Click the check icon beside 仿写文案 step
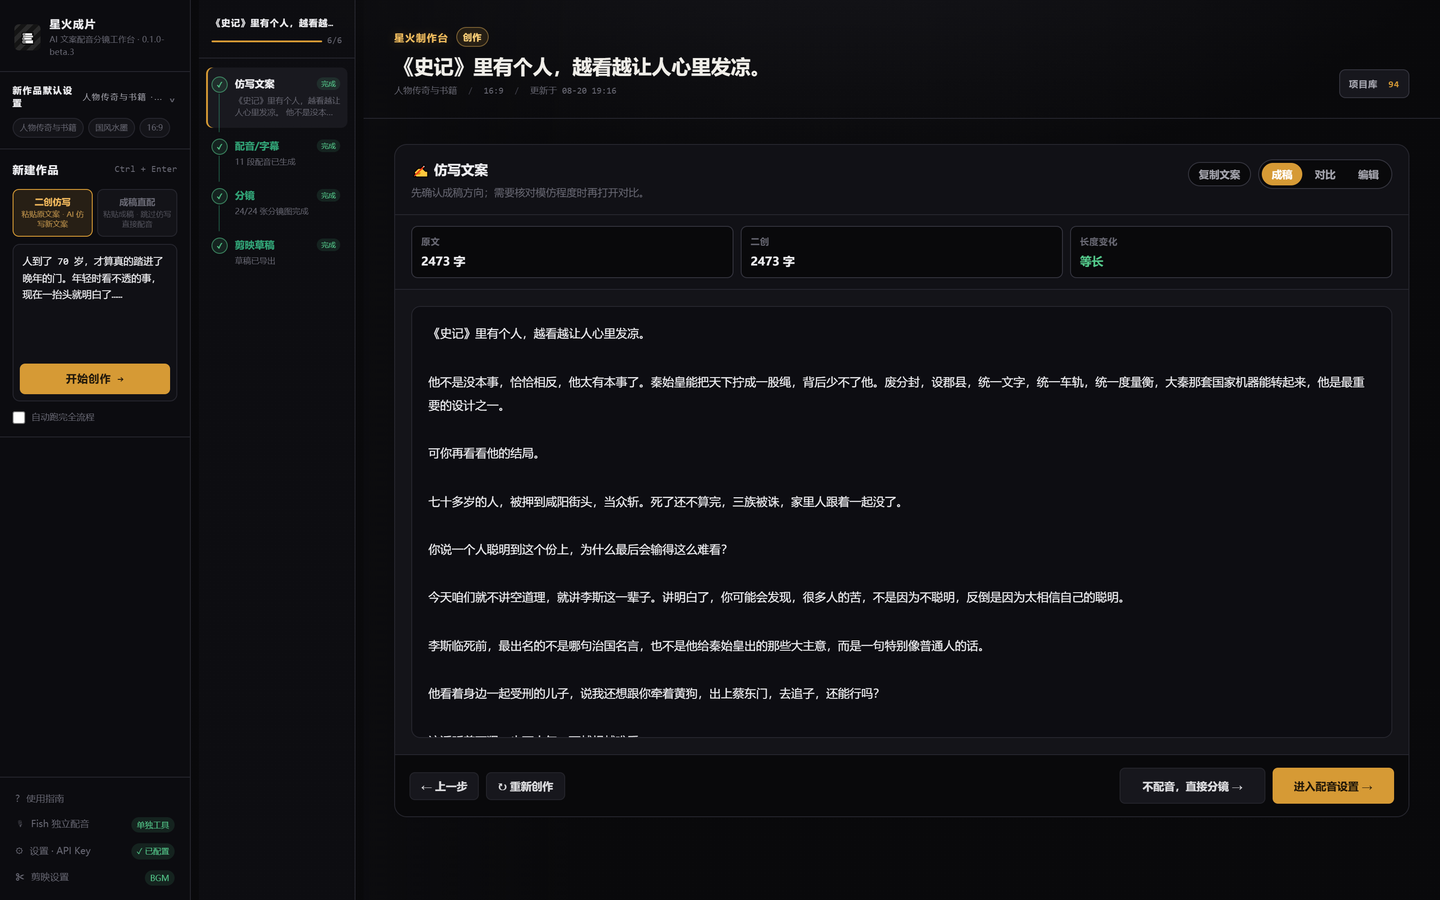Viewport: 1440px width, 900px height. 219,85
